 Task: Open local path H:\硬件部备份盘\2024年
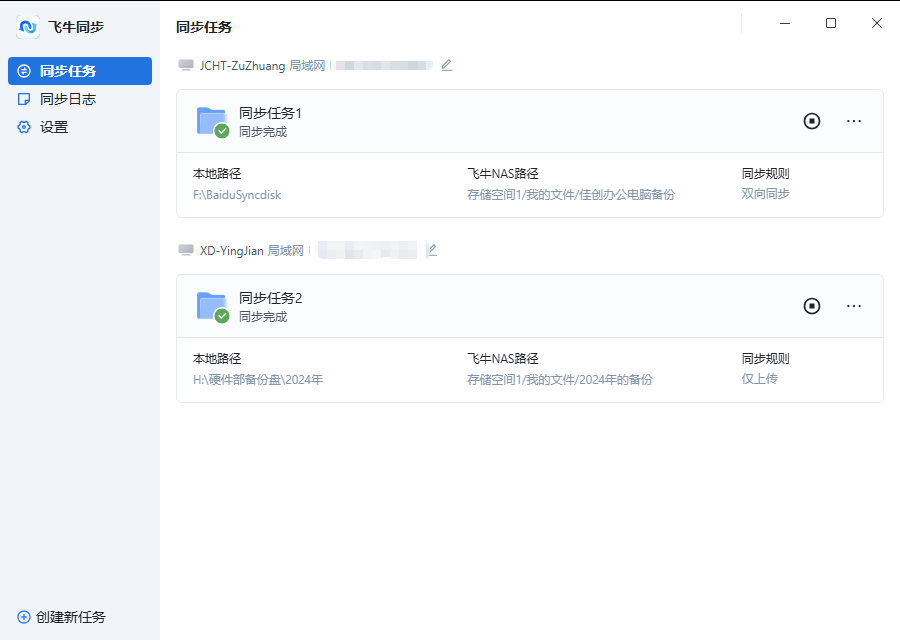[258, 380]
